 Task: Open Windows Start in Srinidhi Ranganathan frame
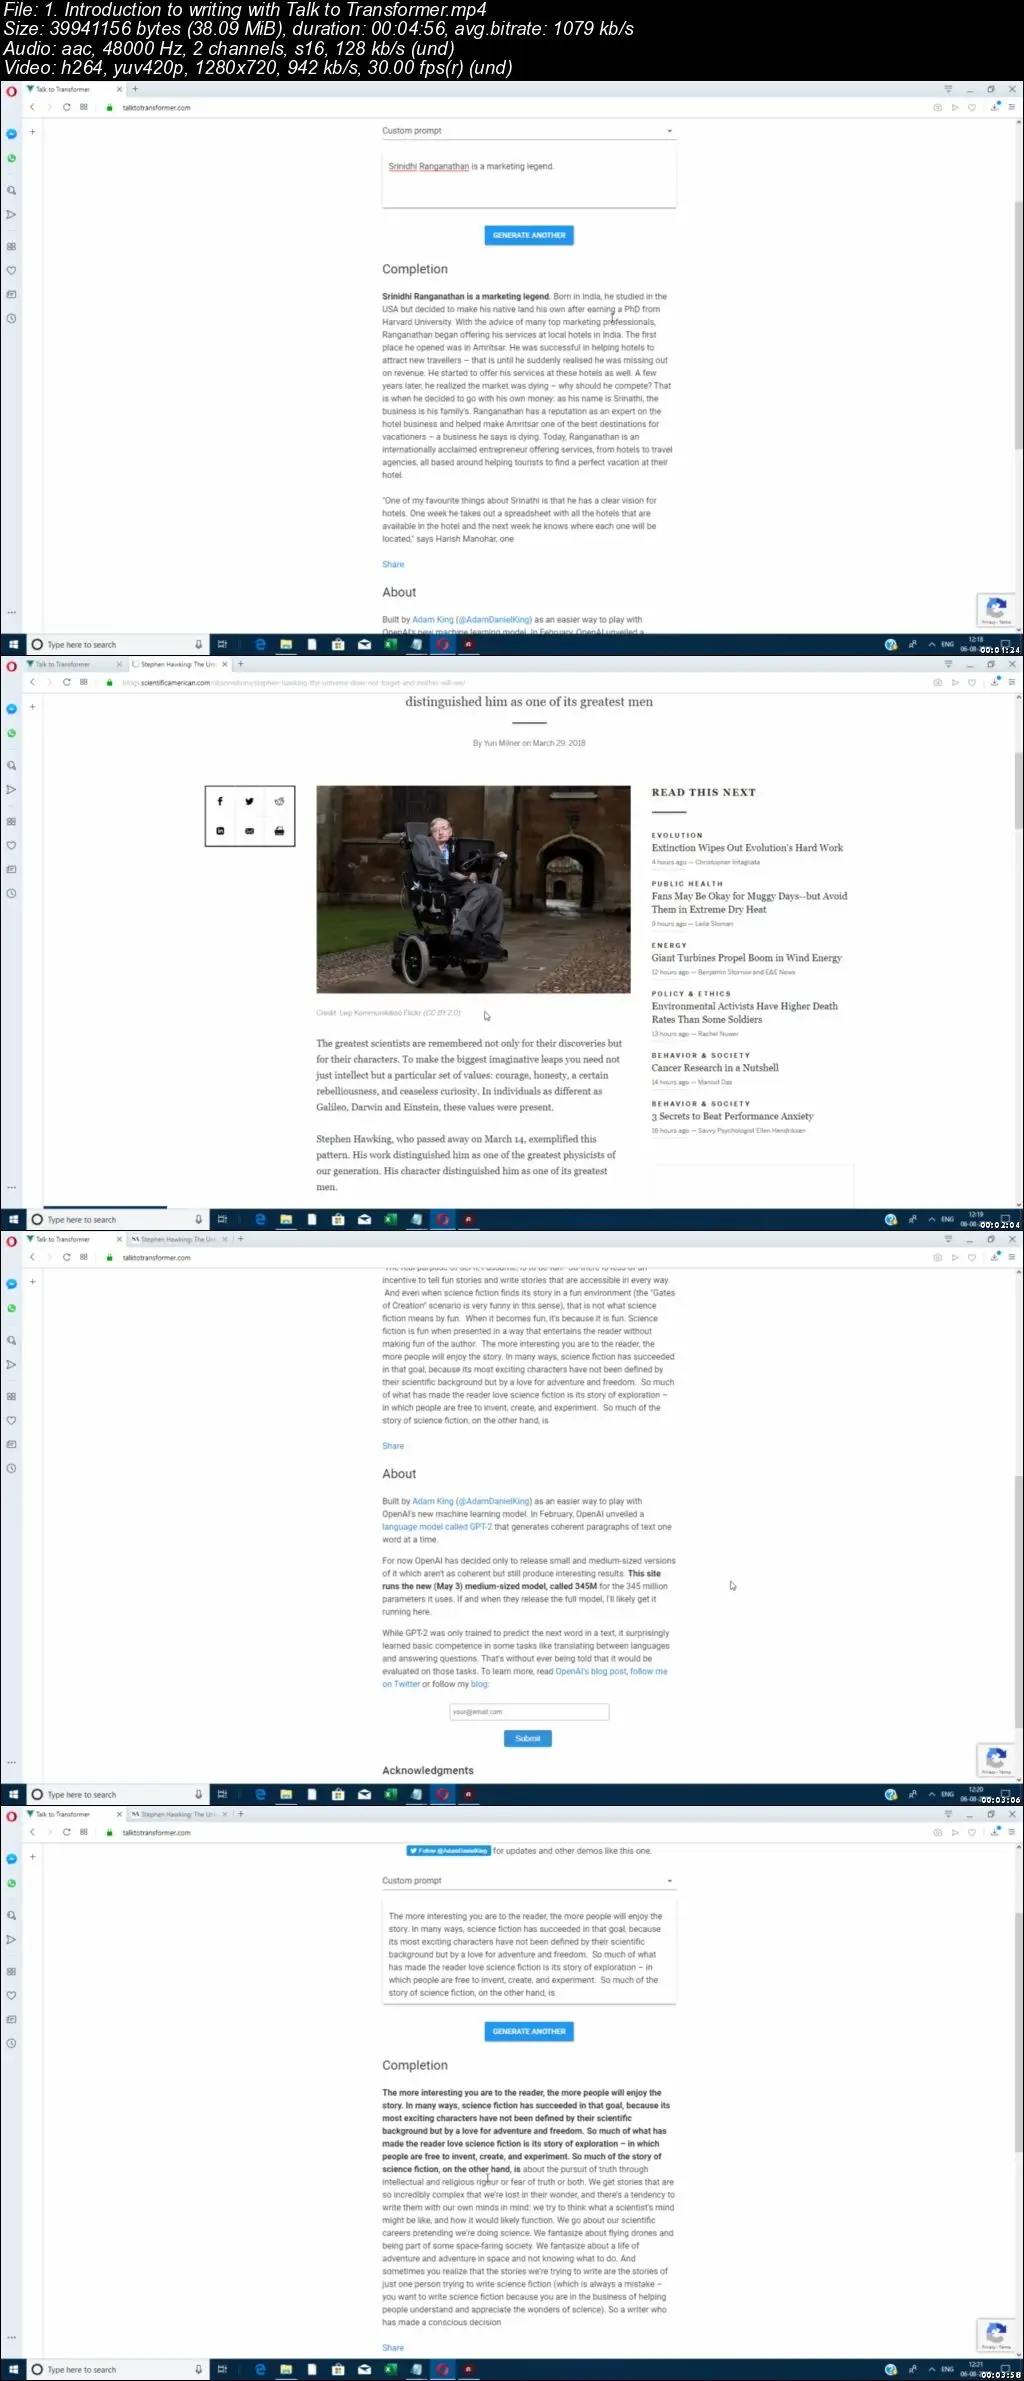click(13, 645)
